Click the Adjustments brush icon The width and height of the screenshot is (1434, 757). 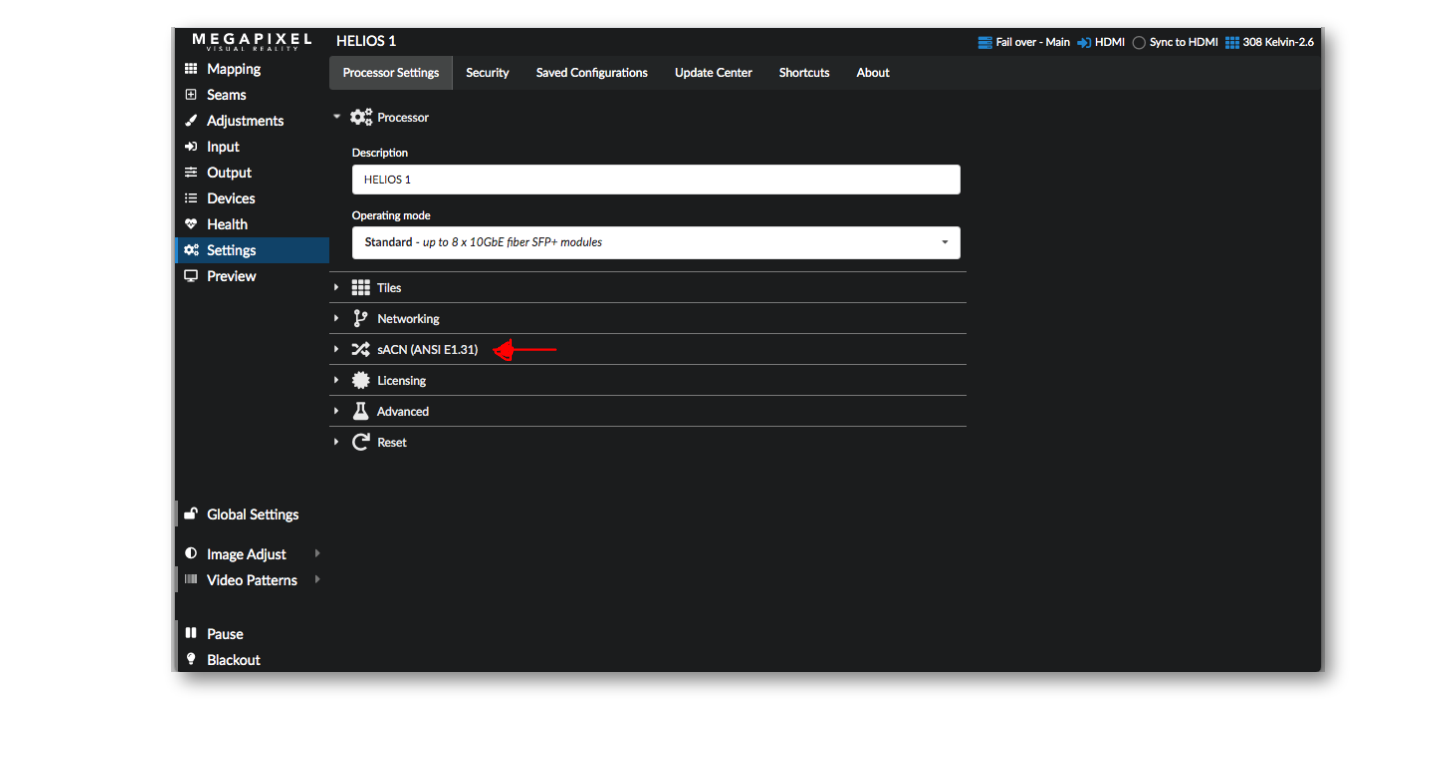pos(191,121)
